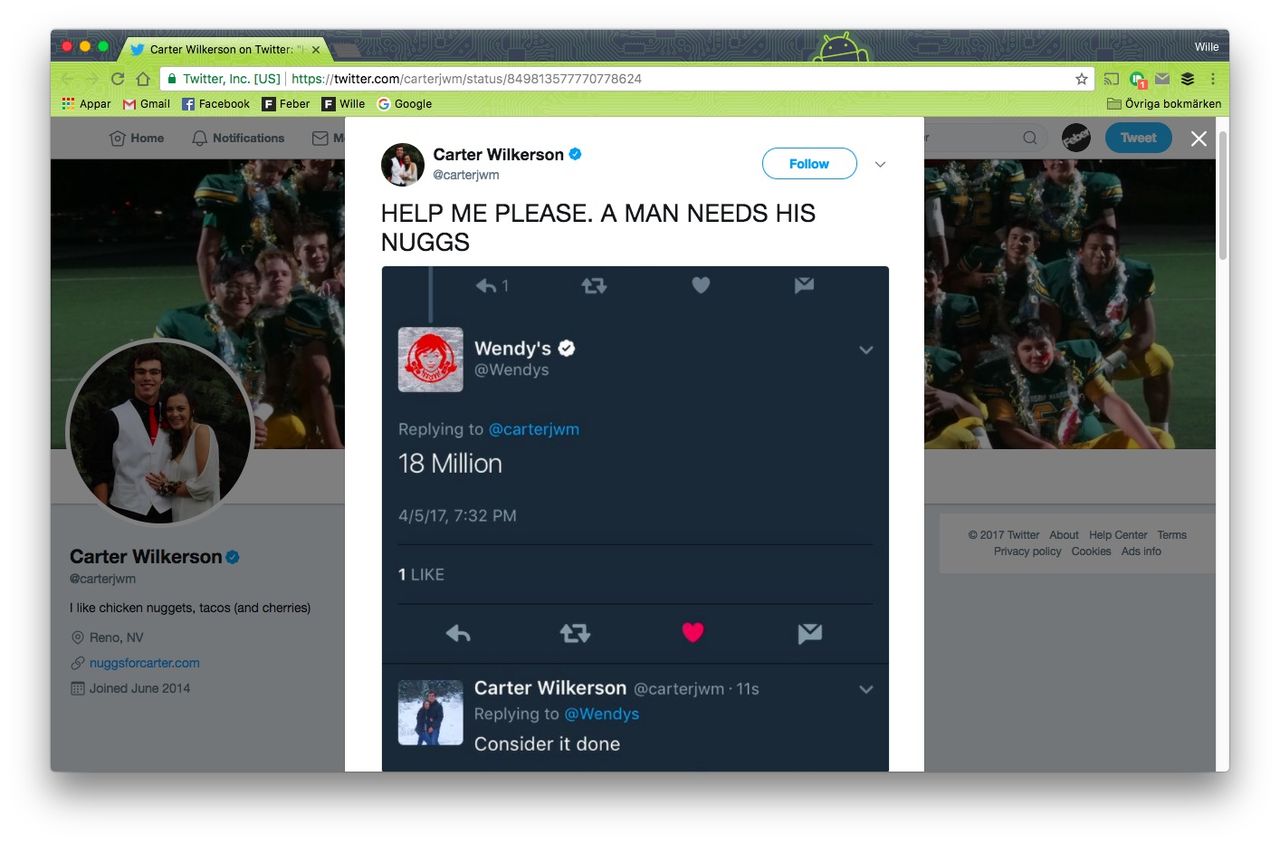
Task: Click the gray heart above Wendy's tweet
Action: click(701, 286)
